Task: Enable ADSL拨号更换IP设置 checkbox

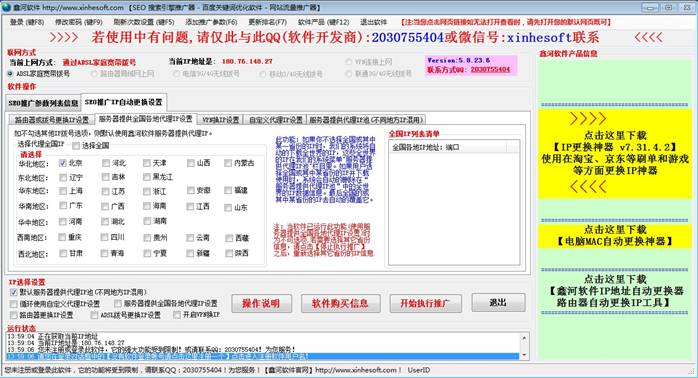Action: coord(94,315)
